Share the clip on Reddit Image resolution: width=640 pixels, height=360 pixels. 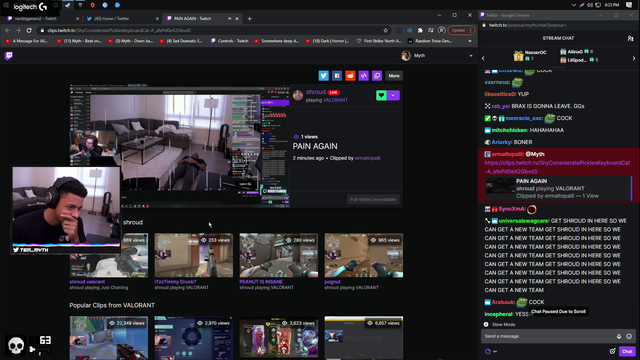(x=350, y=76)
